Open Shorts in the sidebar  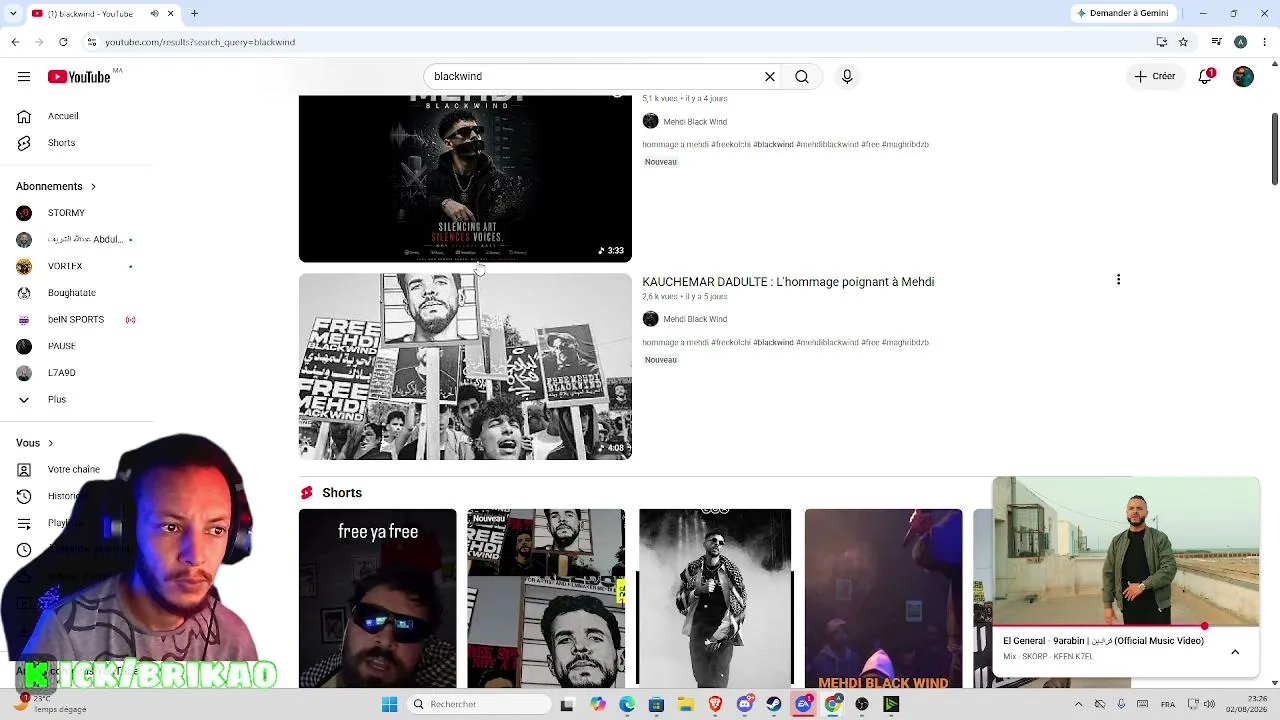pyautogui.click(x=76, y=143)
